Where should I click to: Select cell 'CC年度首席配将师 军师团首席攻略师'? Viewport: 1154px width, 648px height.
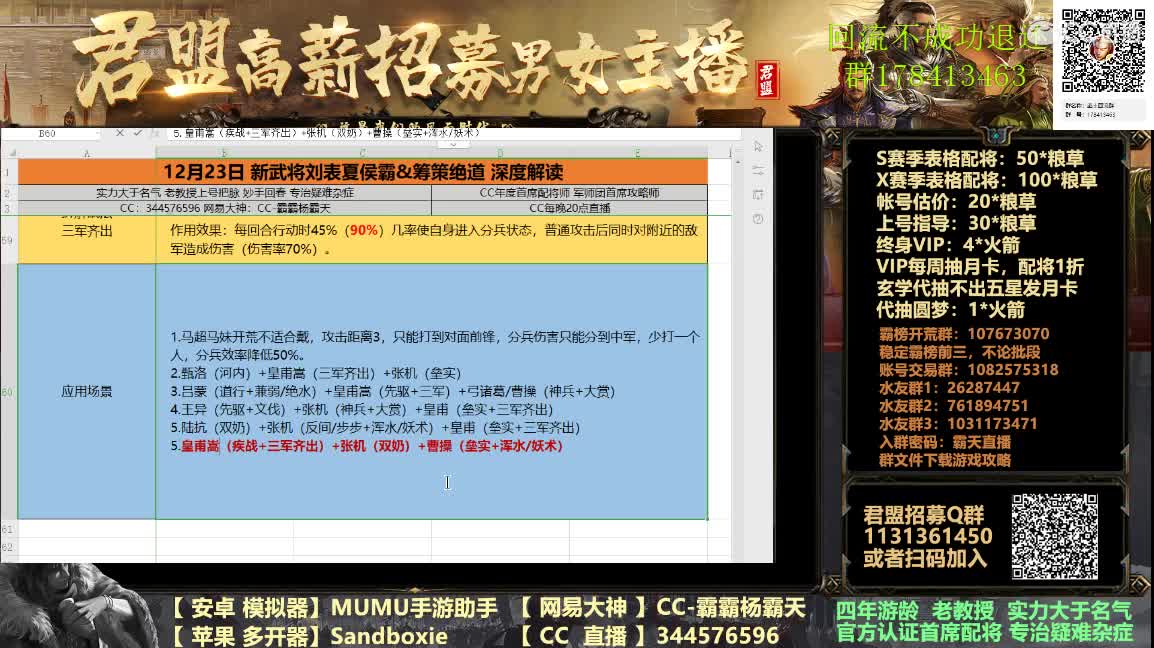(x=569, y=193)
